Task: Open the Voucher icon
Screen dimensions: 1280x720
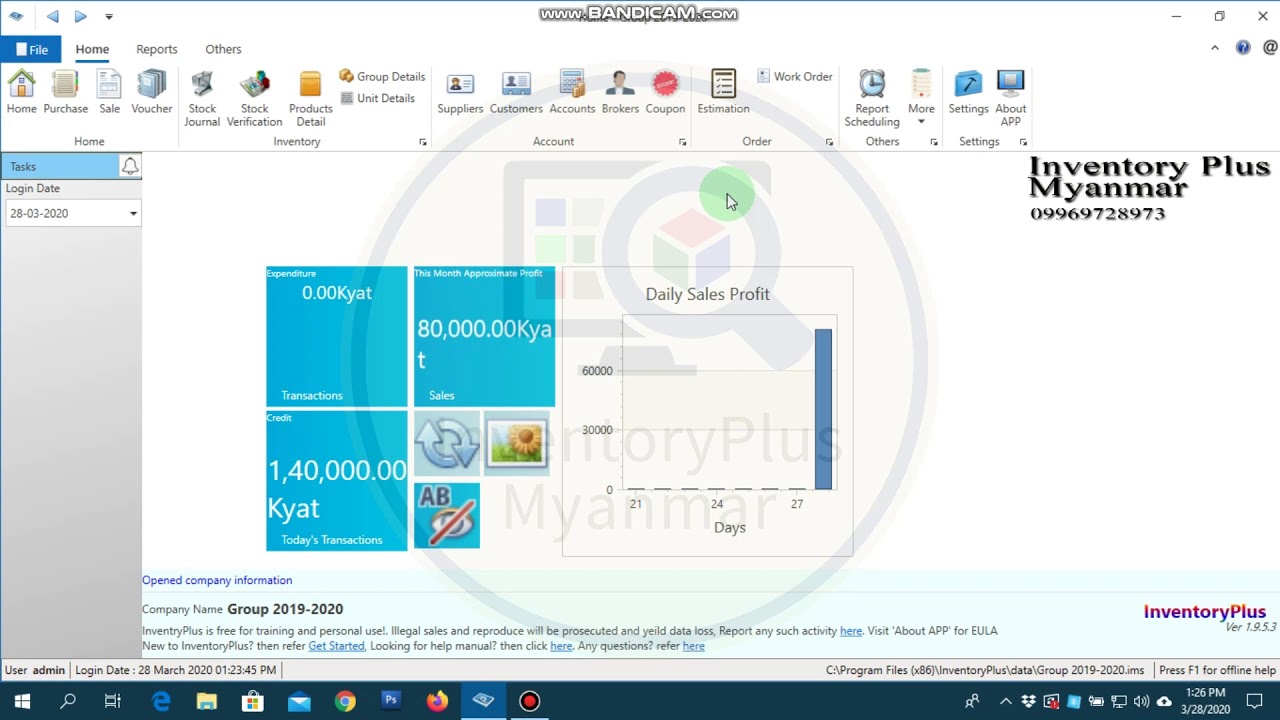Action: 151,92
